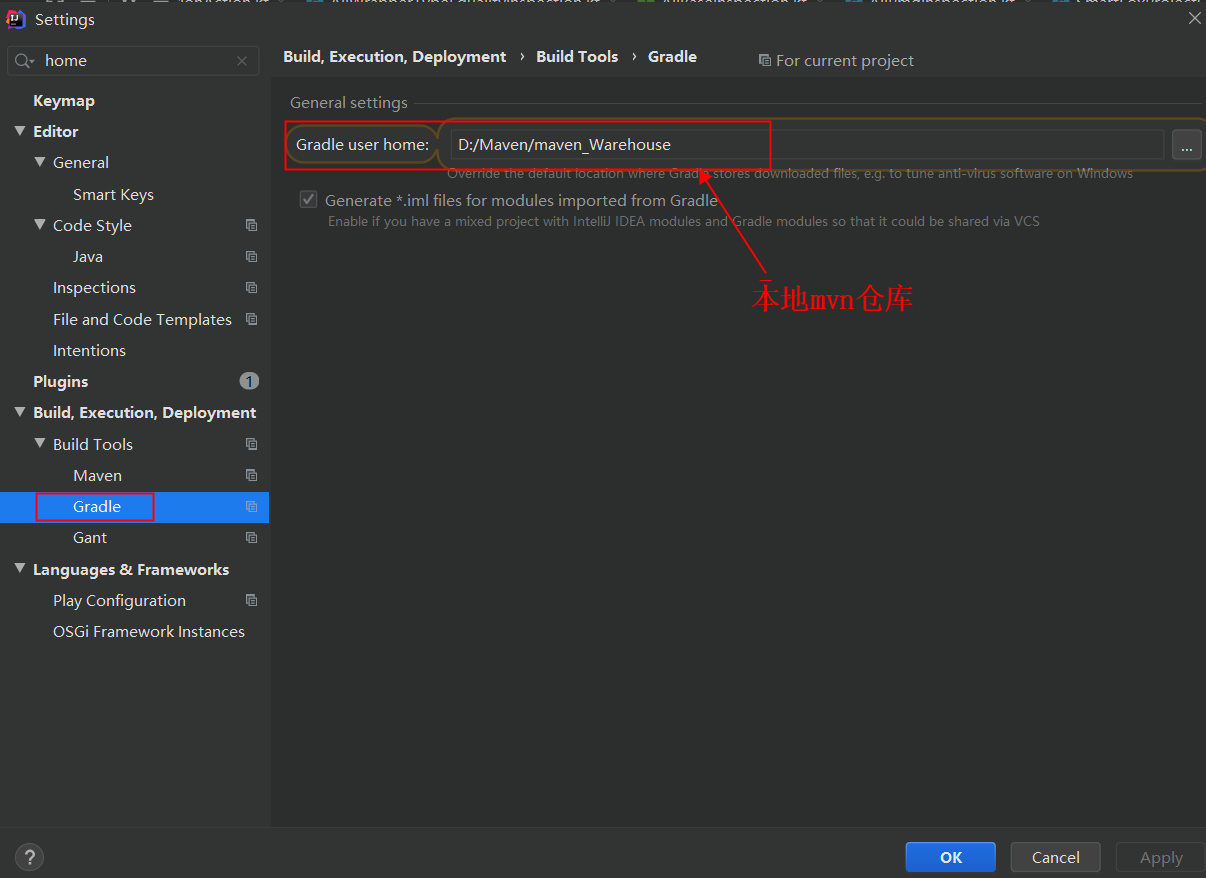Collapse the Languages & Frameworks node
Screen dimensions: 1206x878
pyautogui.click(x=20, y=569)
